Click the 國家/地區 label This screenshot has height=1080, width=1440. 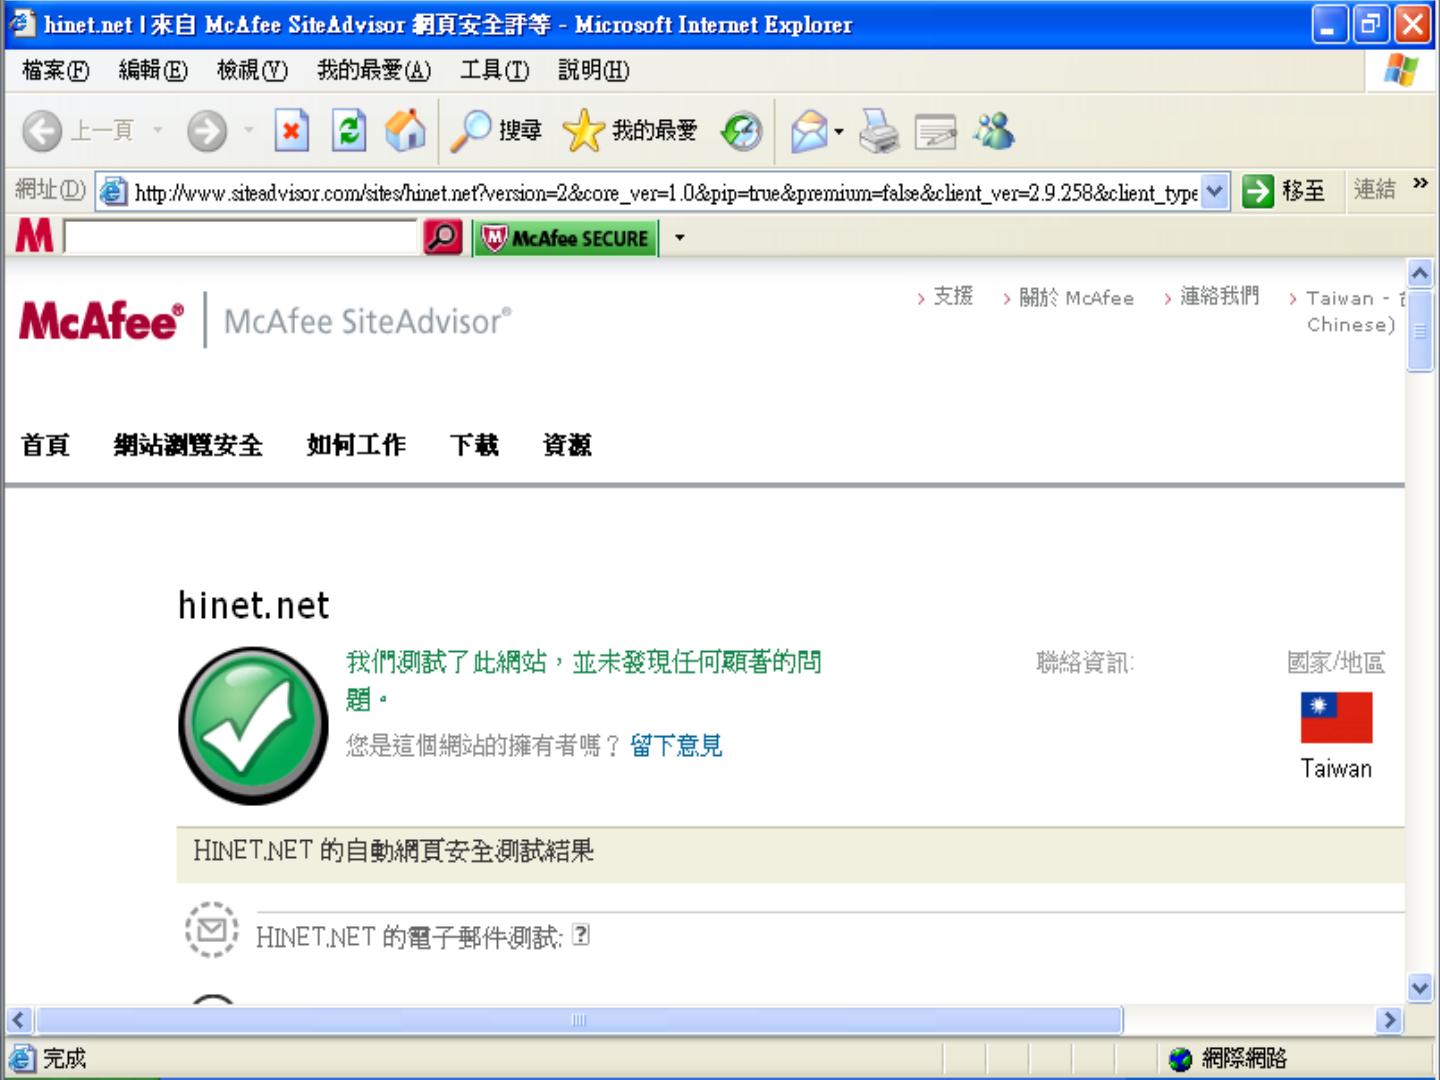tap(1336, 662)
